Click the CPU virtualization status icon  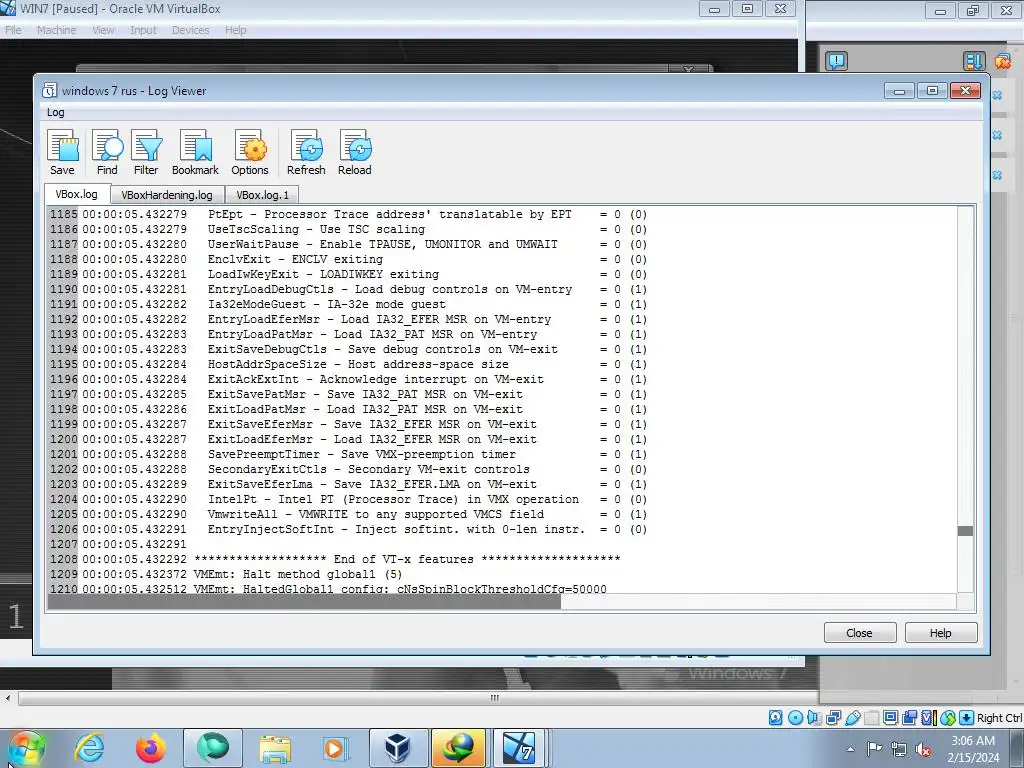tap(928, 718)
